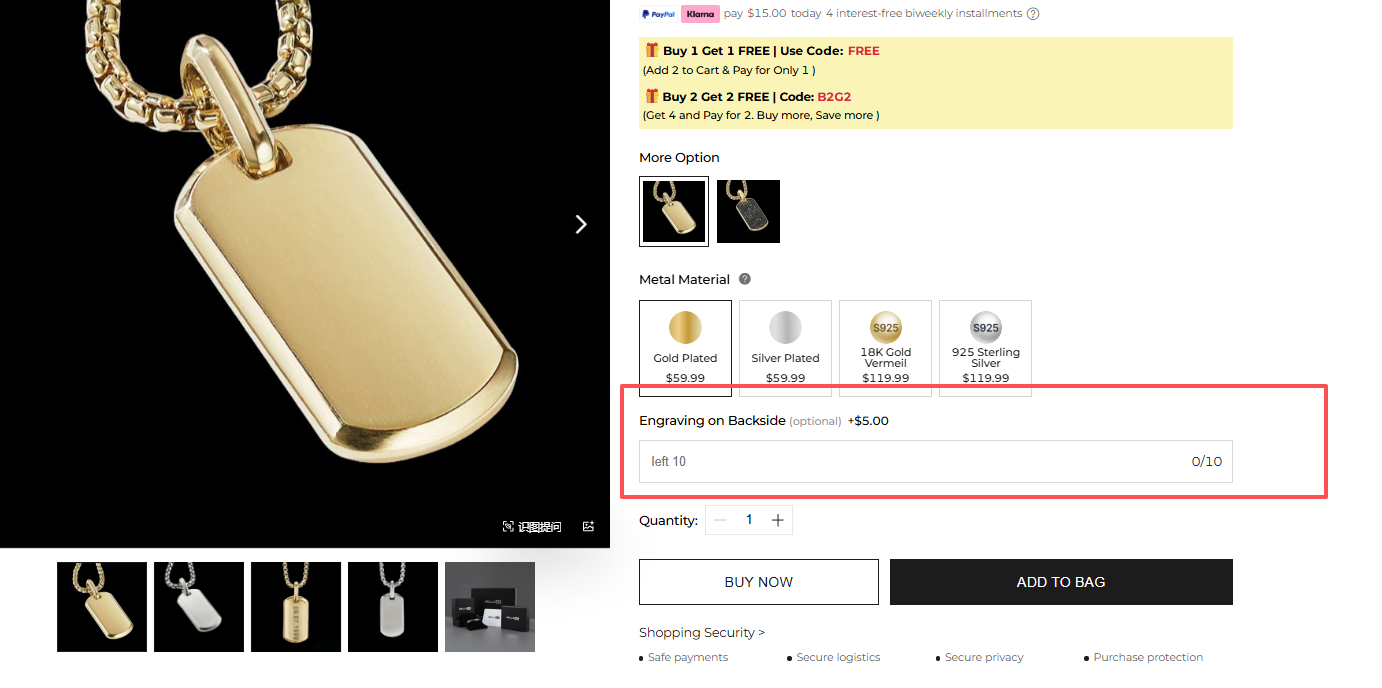
Task: Select the Silver Plated metal option
Action: [x=785, y=348]
